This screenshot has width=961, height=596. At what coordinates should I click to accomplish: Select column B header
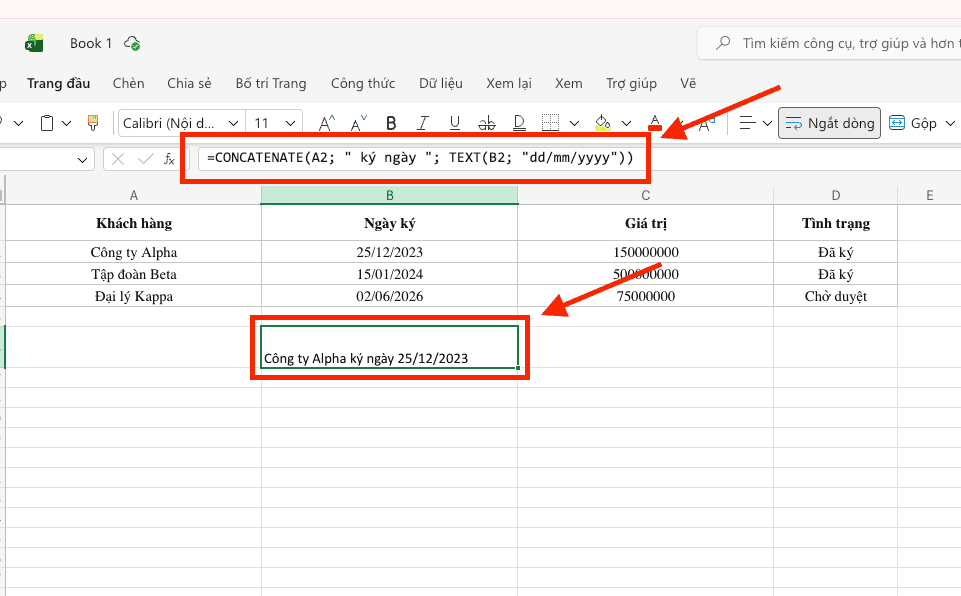(390, 196)
